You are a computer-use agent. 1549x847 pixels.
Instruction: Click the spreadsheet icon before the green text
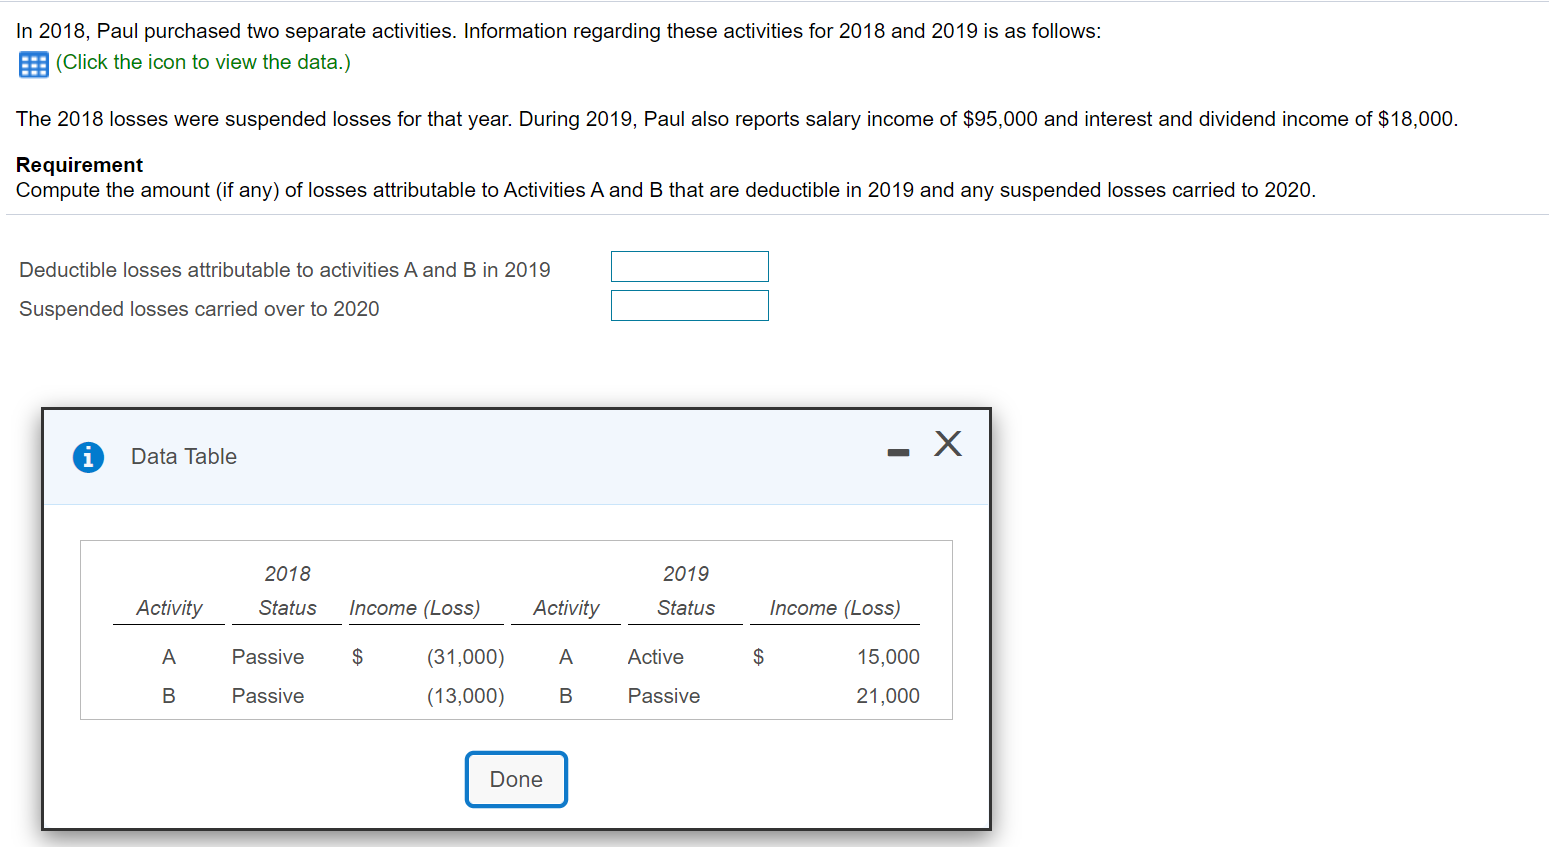[x=33, y=63]
